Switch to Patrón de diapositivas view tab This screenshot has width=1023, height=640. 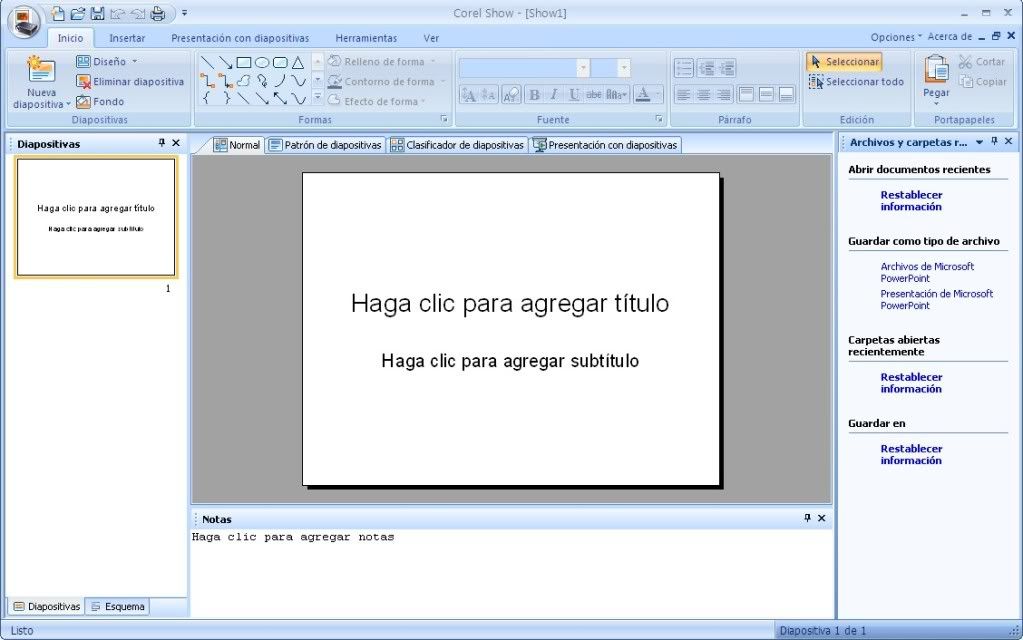tap(325, 145)
